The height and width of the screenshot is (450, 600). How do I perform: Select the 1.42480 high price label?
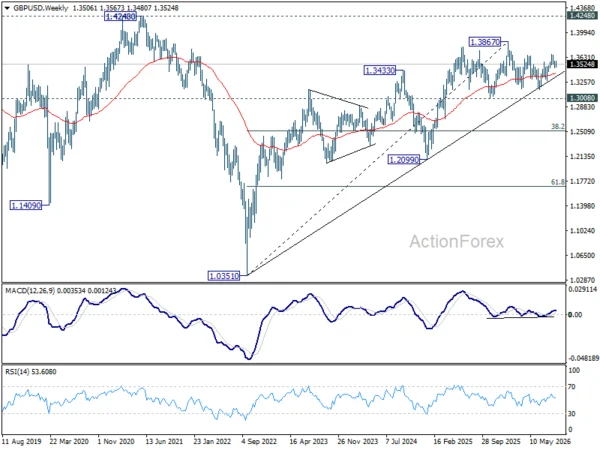coord(120,16)
